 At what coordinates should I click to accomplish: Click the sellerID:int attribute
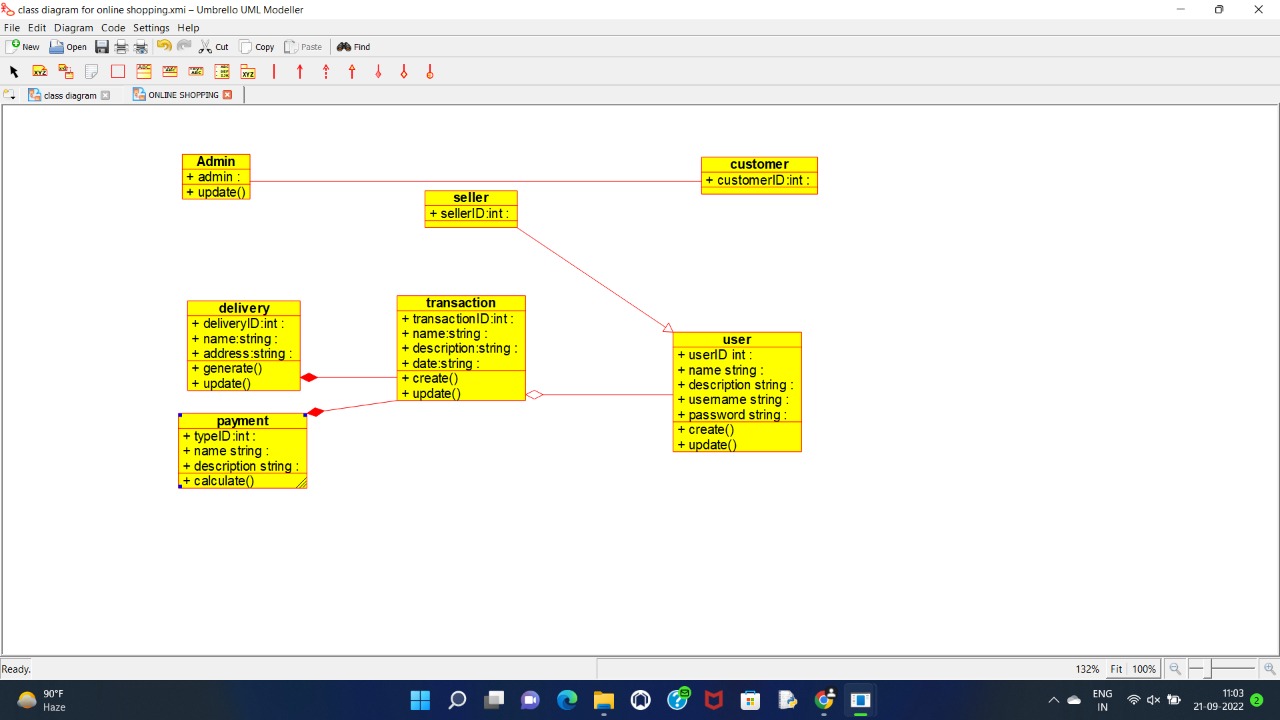[x=469, y=214]
